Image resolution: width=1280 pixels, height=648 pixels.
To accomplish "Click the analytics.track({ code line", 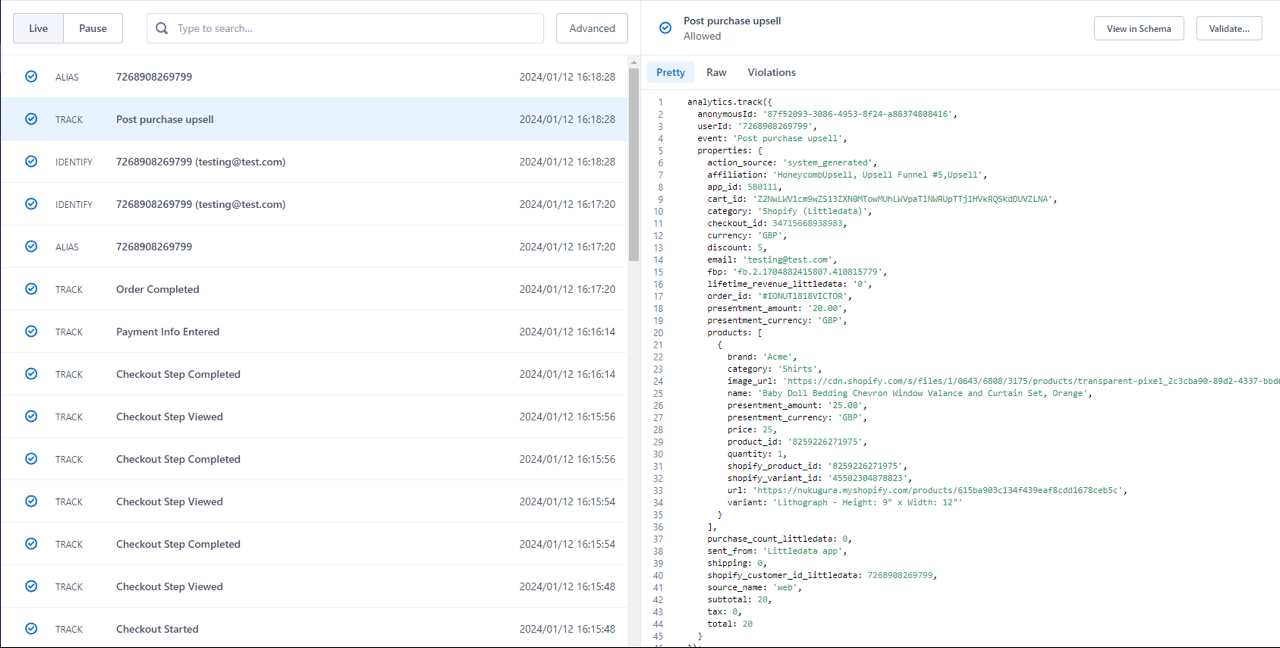I will [729, 102].
